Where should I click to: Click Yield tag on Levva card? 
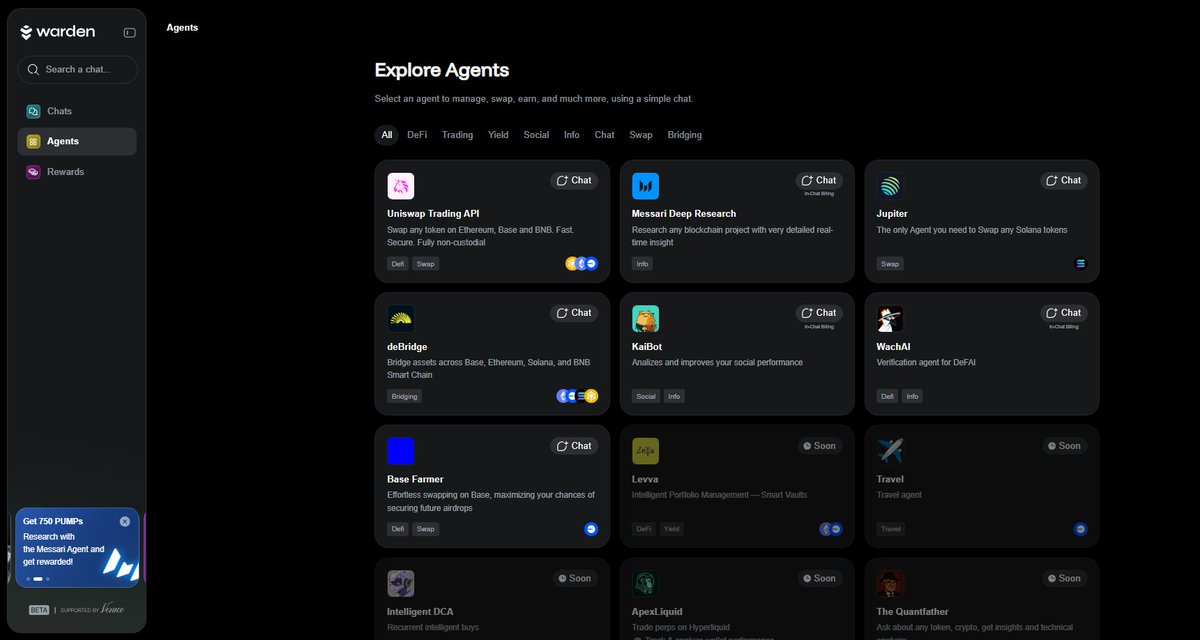[672, 529]
